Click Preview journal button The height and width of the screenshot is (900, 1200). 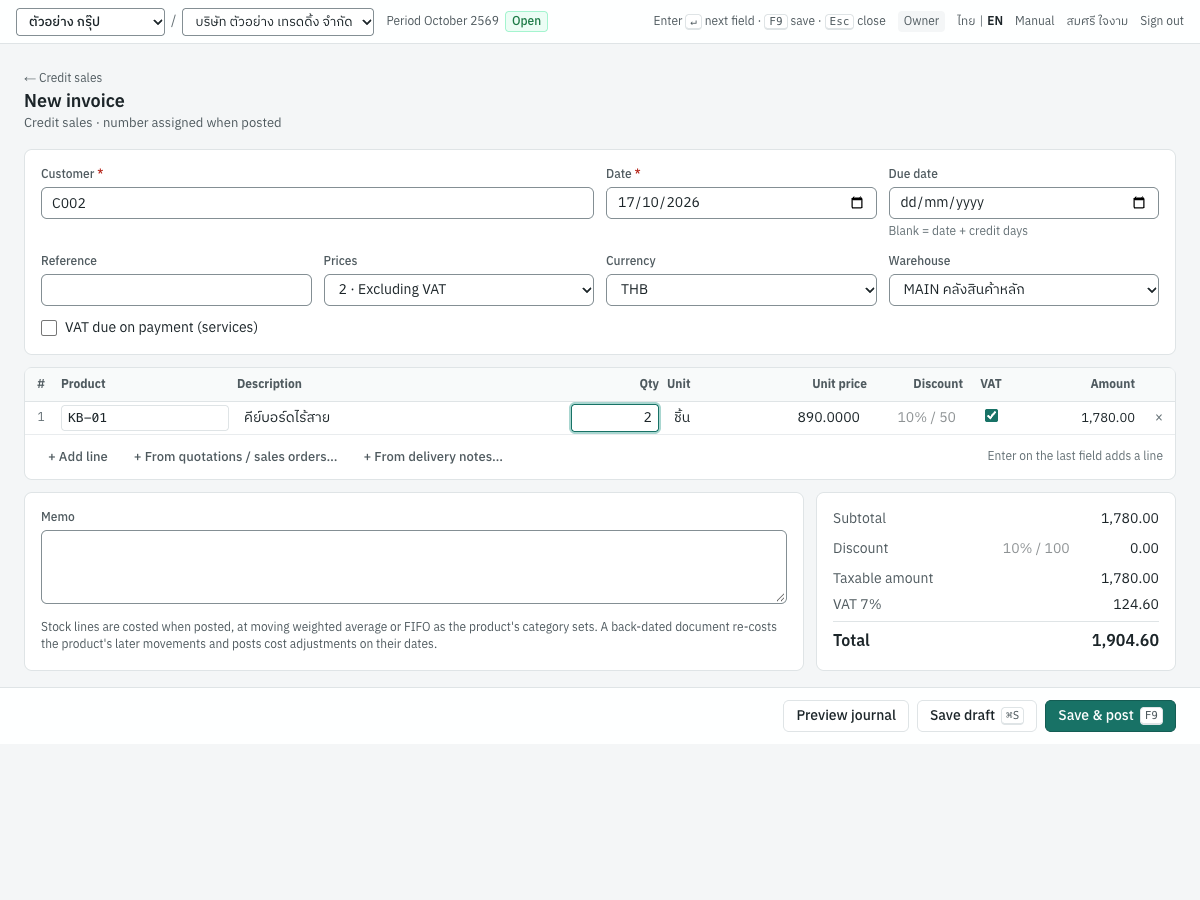(846, 716)
